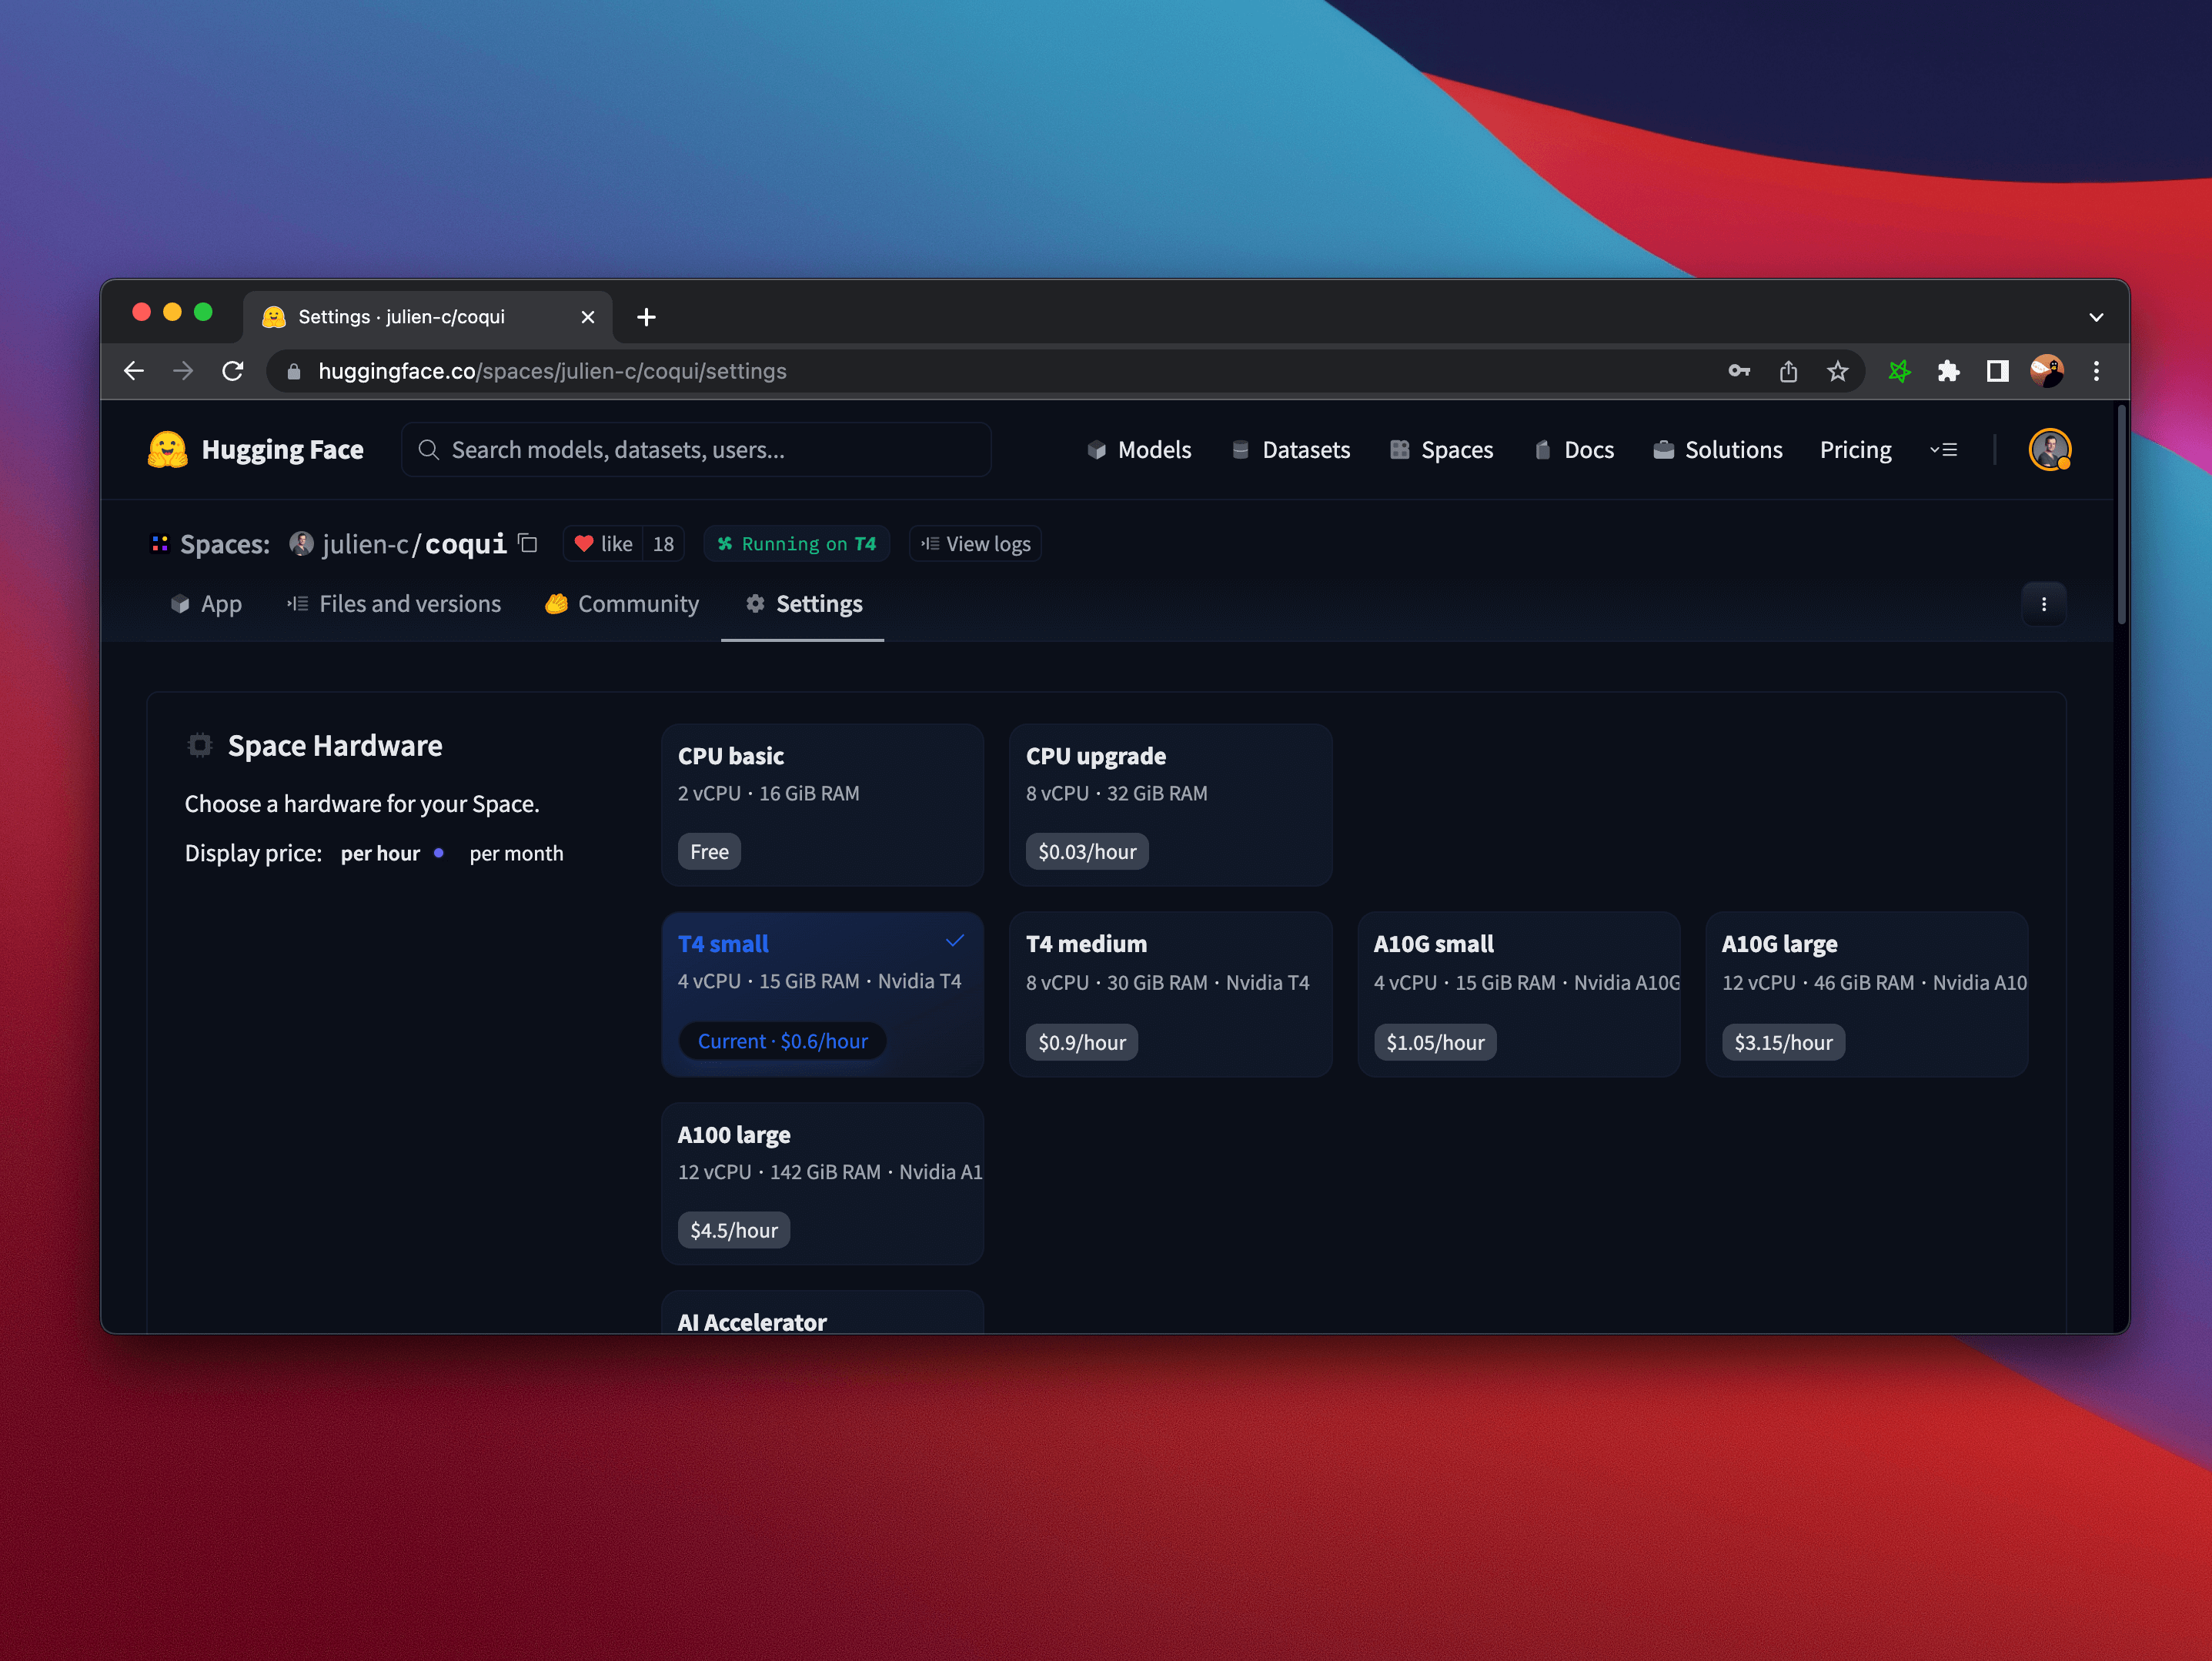This screenshot has height=1661, width=2212.
Task: Open the Pricing link
Action: 1855,450
